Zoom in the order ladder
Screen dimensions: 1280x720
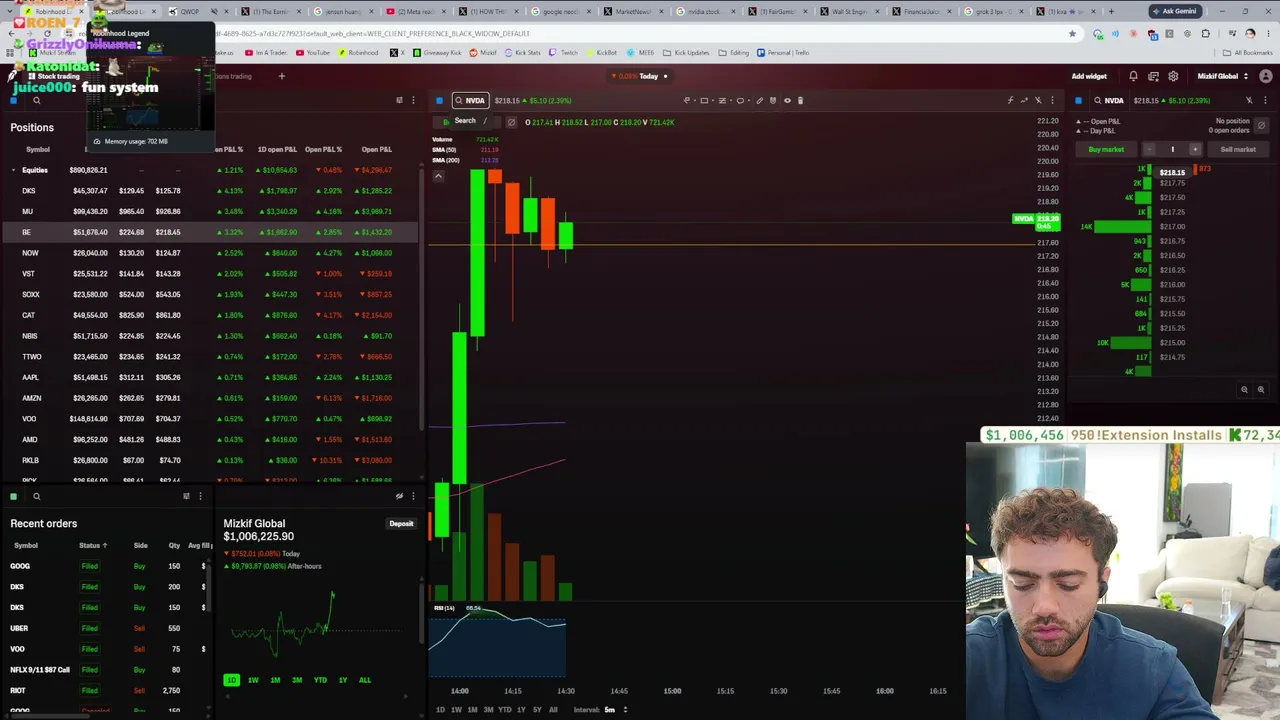1260,390
